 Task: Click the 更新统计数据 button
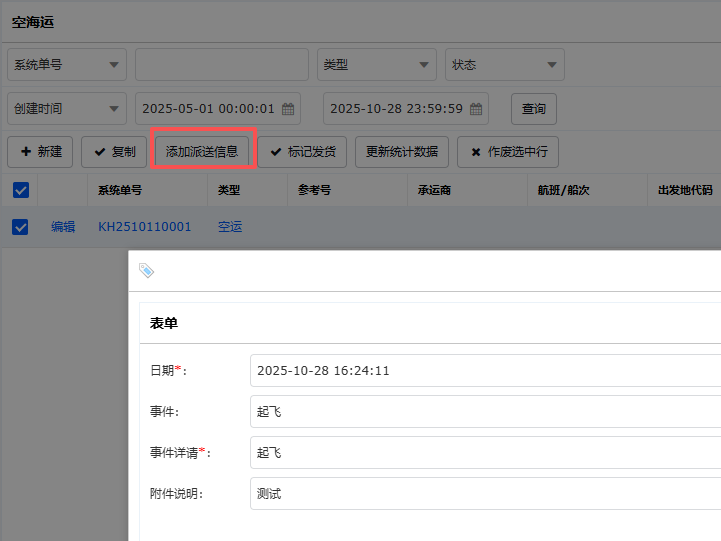tap(402, 152)
